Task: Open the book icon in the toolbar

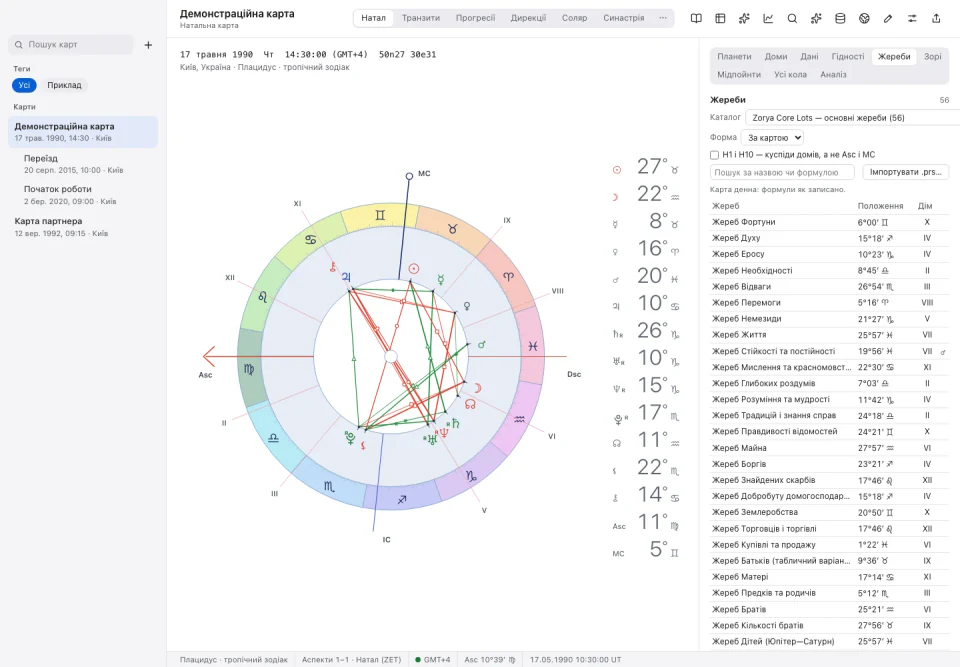Action: 696,18
